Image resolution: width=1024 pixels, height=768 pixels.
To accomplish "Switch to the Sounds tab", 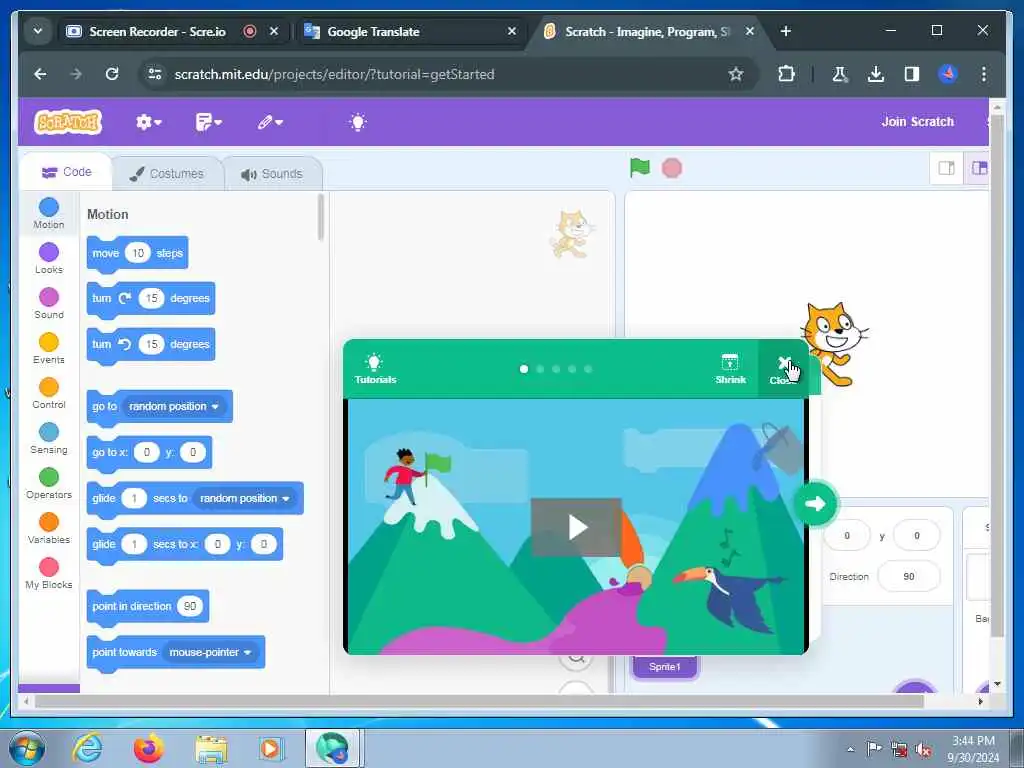I will 272,174.
